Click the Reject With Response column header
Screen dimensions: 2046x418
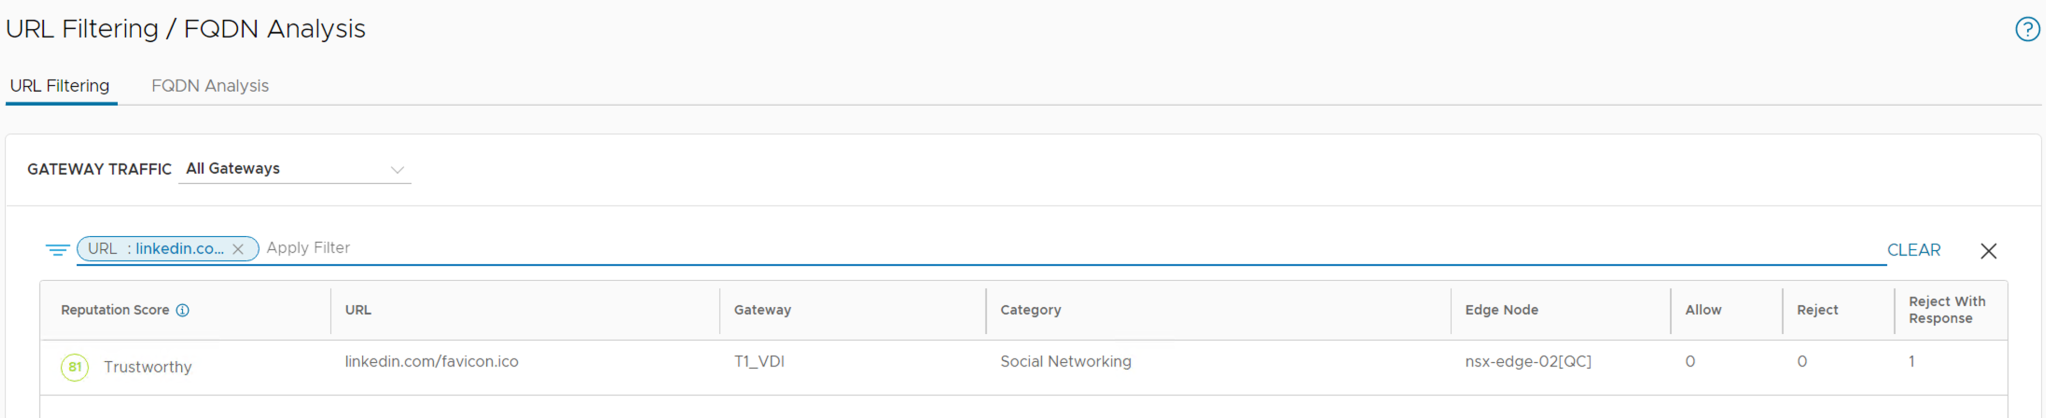pos(1946,310)
